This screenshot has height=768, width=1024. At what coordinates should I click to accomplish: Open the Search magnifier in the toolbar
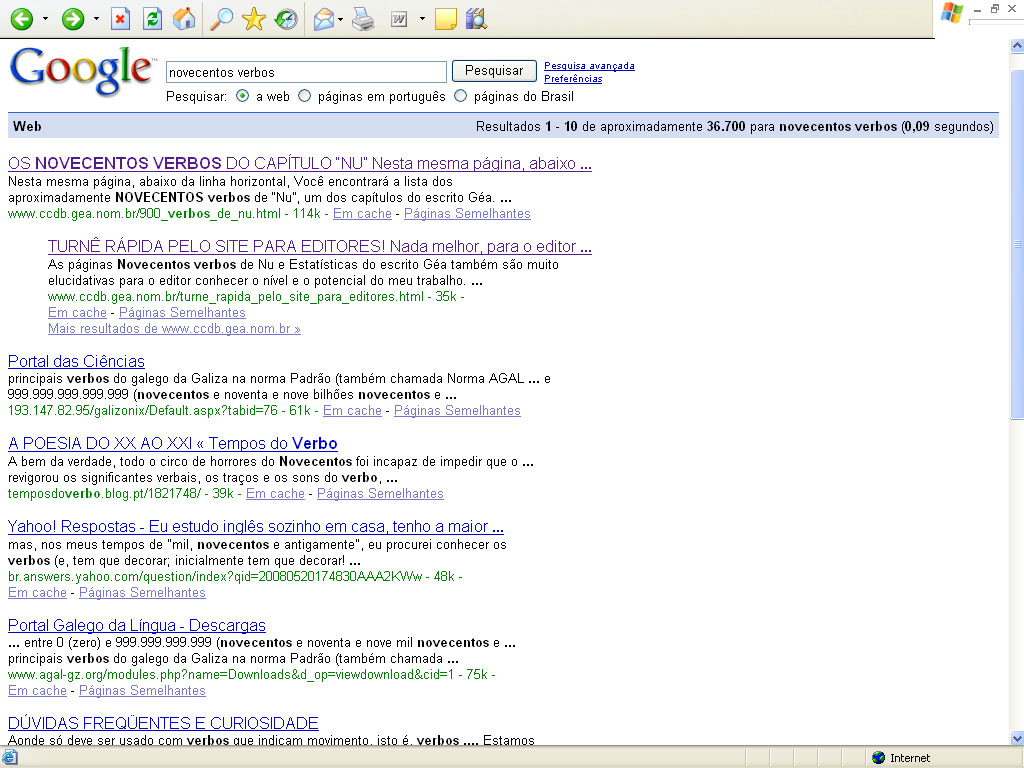tap(221, 19)
